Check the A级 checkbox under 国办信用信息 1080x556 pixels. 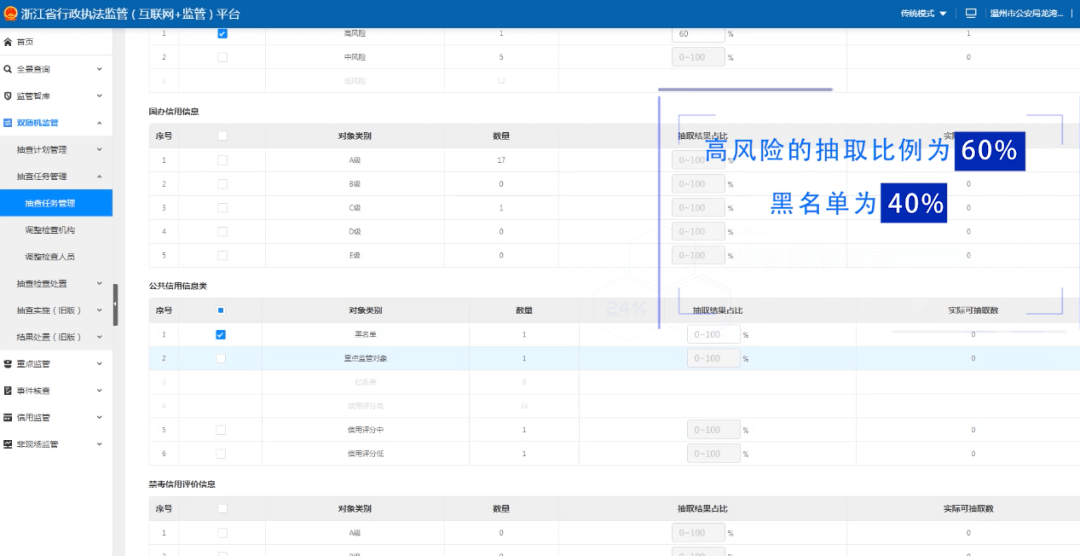pyautogui.click(x=222, y=160)
